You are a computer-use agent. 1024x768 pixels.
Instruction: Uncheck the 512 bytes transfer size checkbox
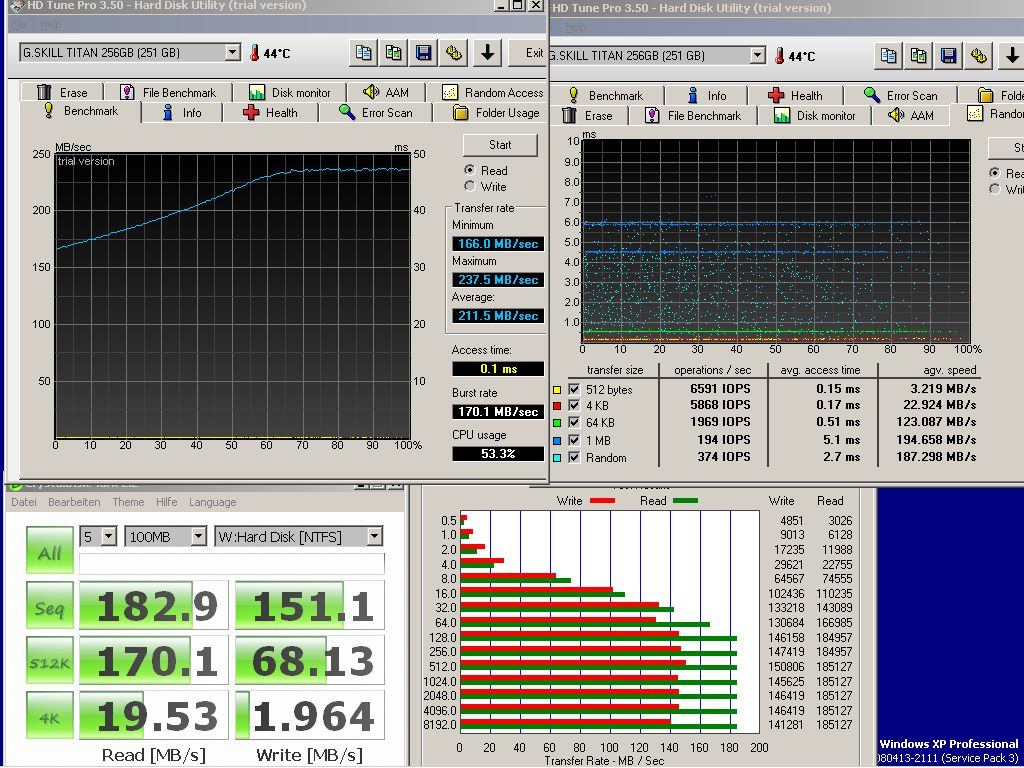click(x=574, y=389)
